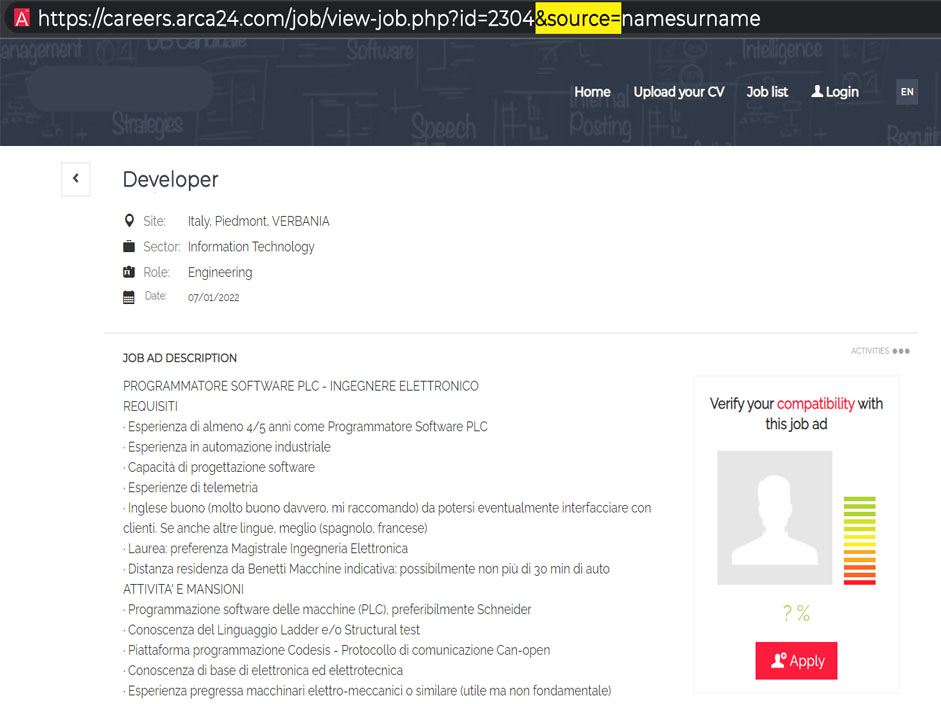Click the person icon next to Login
This screenshot has width=941, height=704.
coord(815,91)
